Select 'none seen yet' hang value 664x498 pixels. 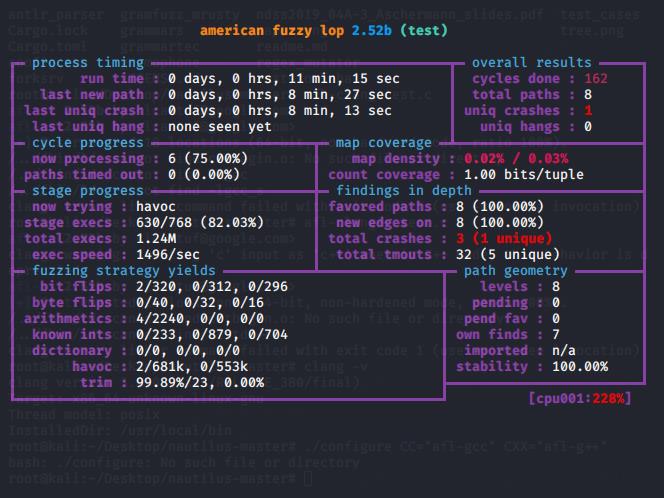220,127
